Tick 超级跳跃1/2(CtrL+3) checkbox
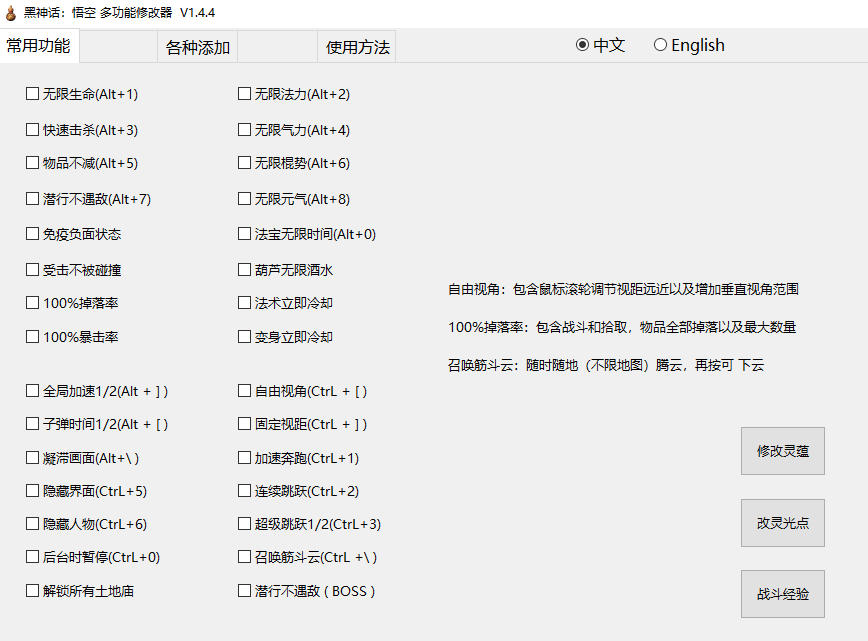The image size is (868, 641). coord(244,524)
